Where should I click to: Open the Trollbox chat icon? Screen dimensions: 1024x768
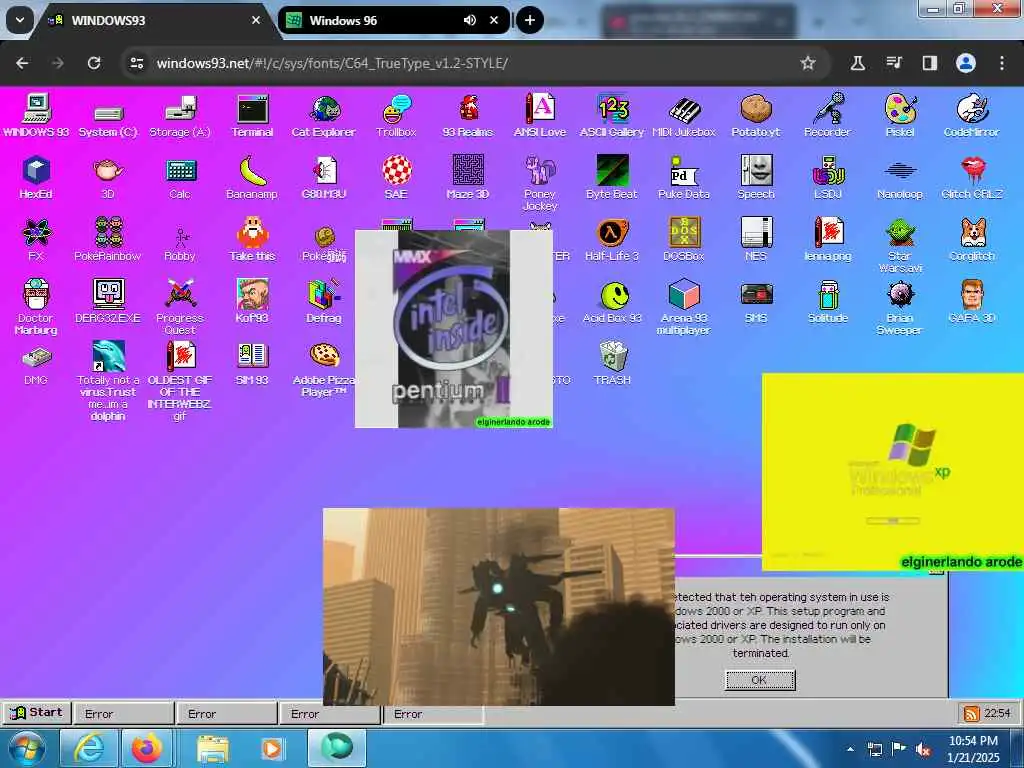396,116
